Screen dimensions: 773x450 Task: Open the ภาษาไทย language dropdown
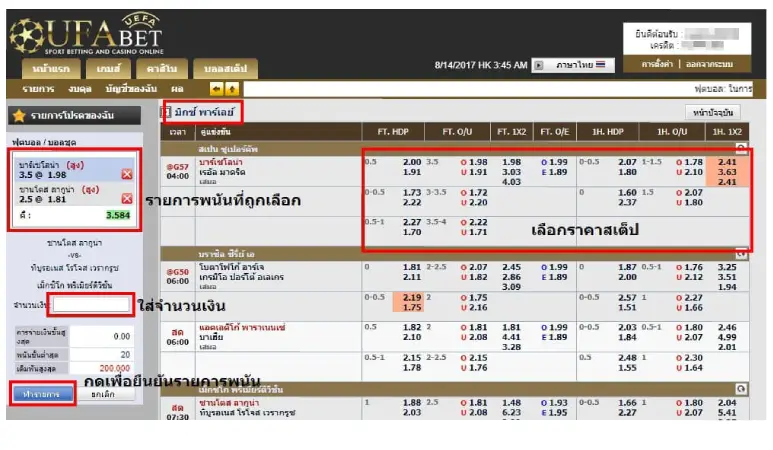tap(573, 65)
